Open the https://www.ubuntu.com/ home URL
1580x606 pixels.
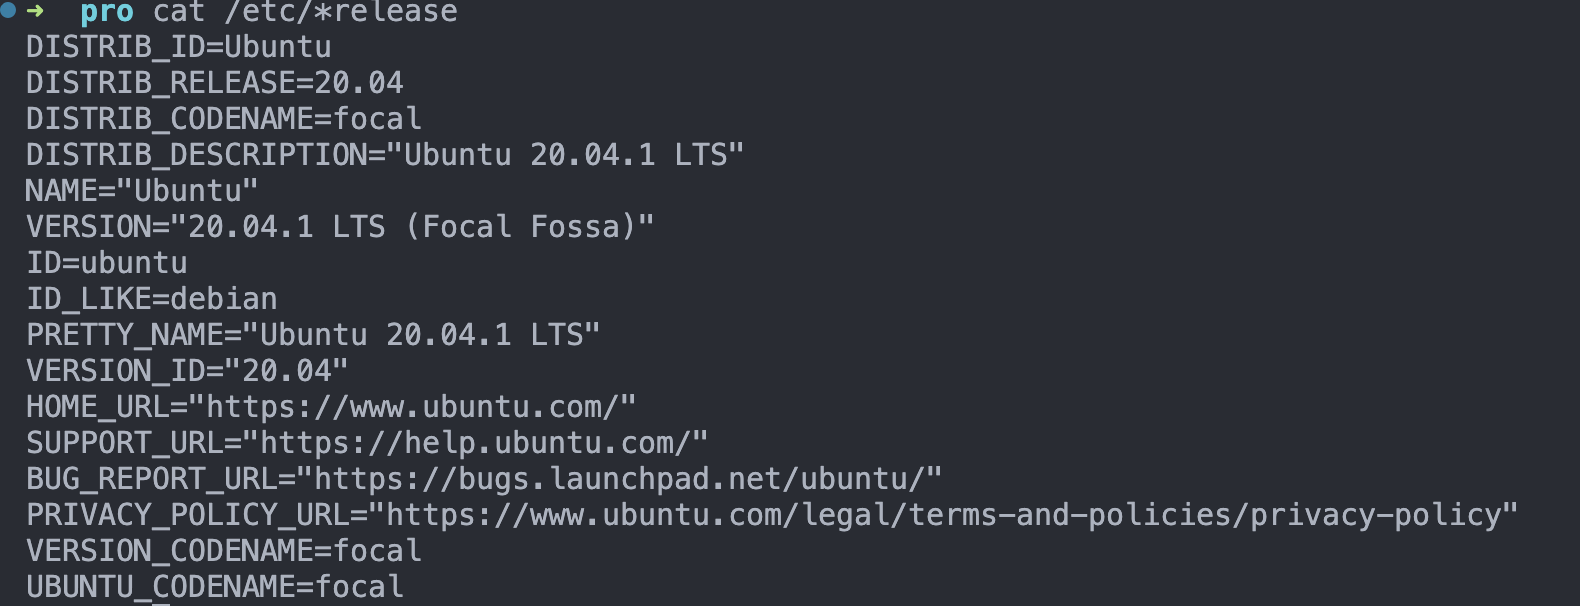pyautogui.click(x=412, y=407)
